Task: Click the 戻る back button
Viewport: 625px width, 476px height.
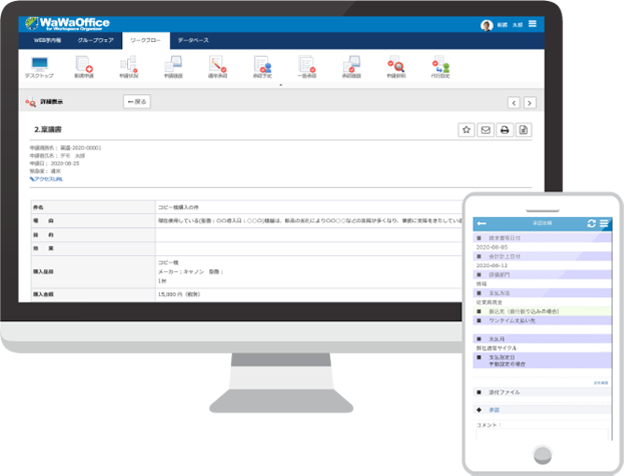Action: (137, 102)
